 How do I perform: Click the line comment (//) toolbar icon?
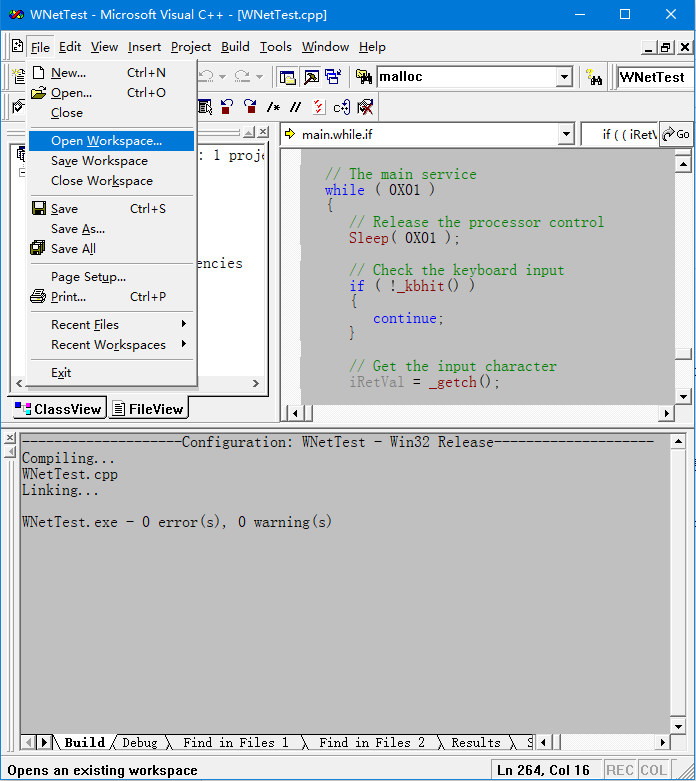[x=295, y=107]
